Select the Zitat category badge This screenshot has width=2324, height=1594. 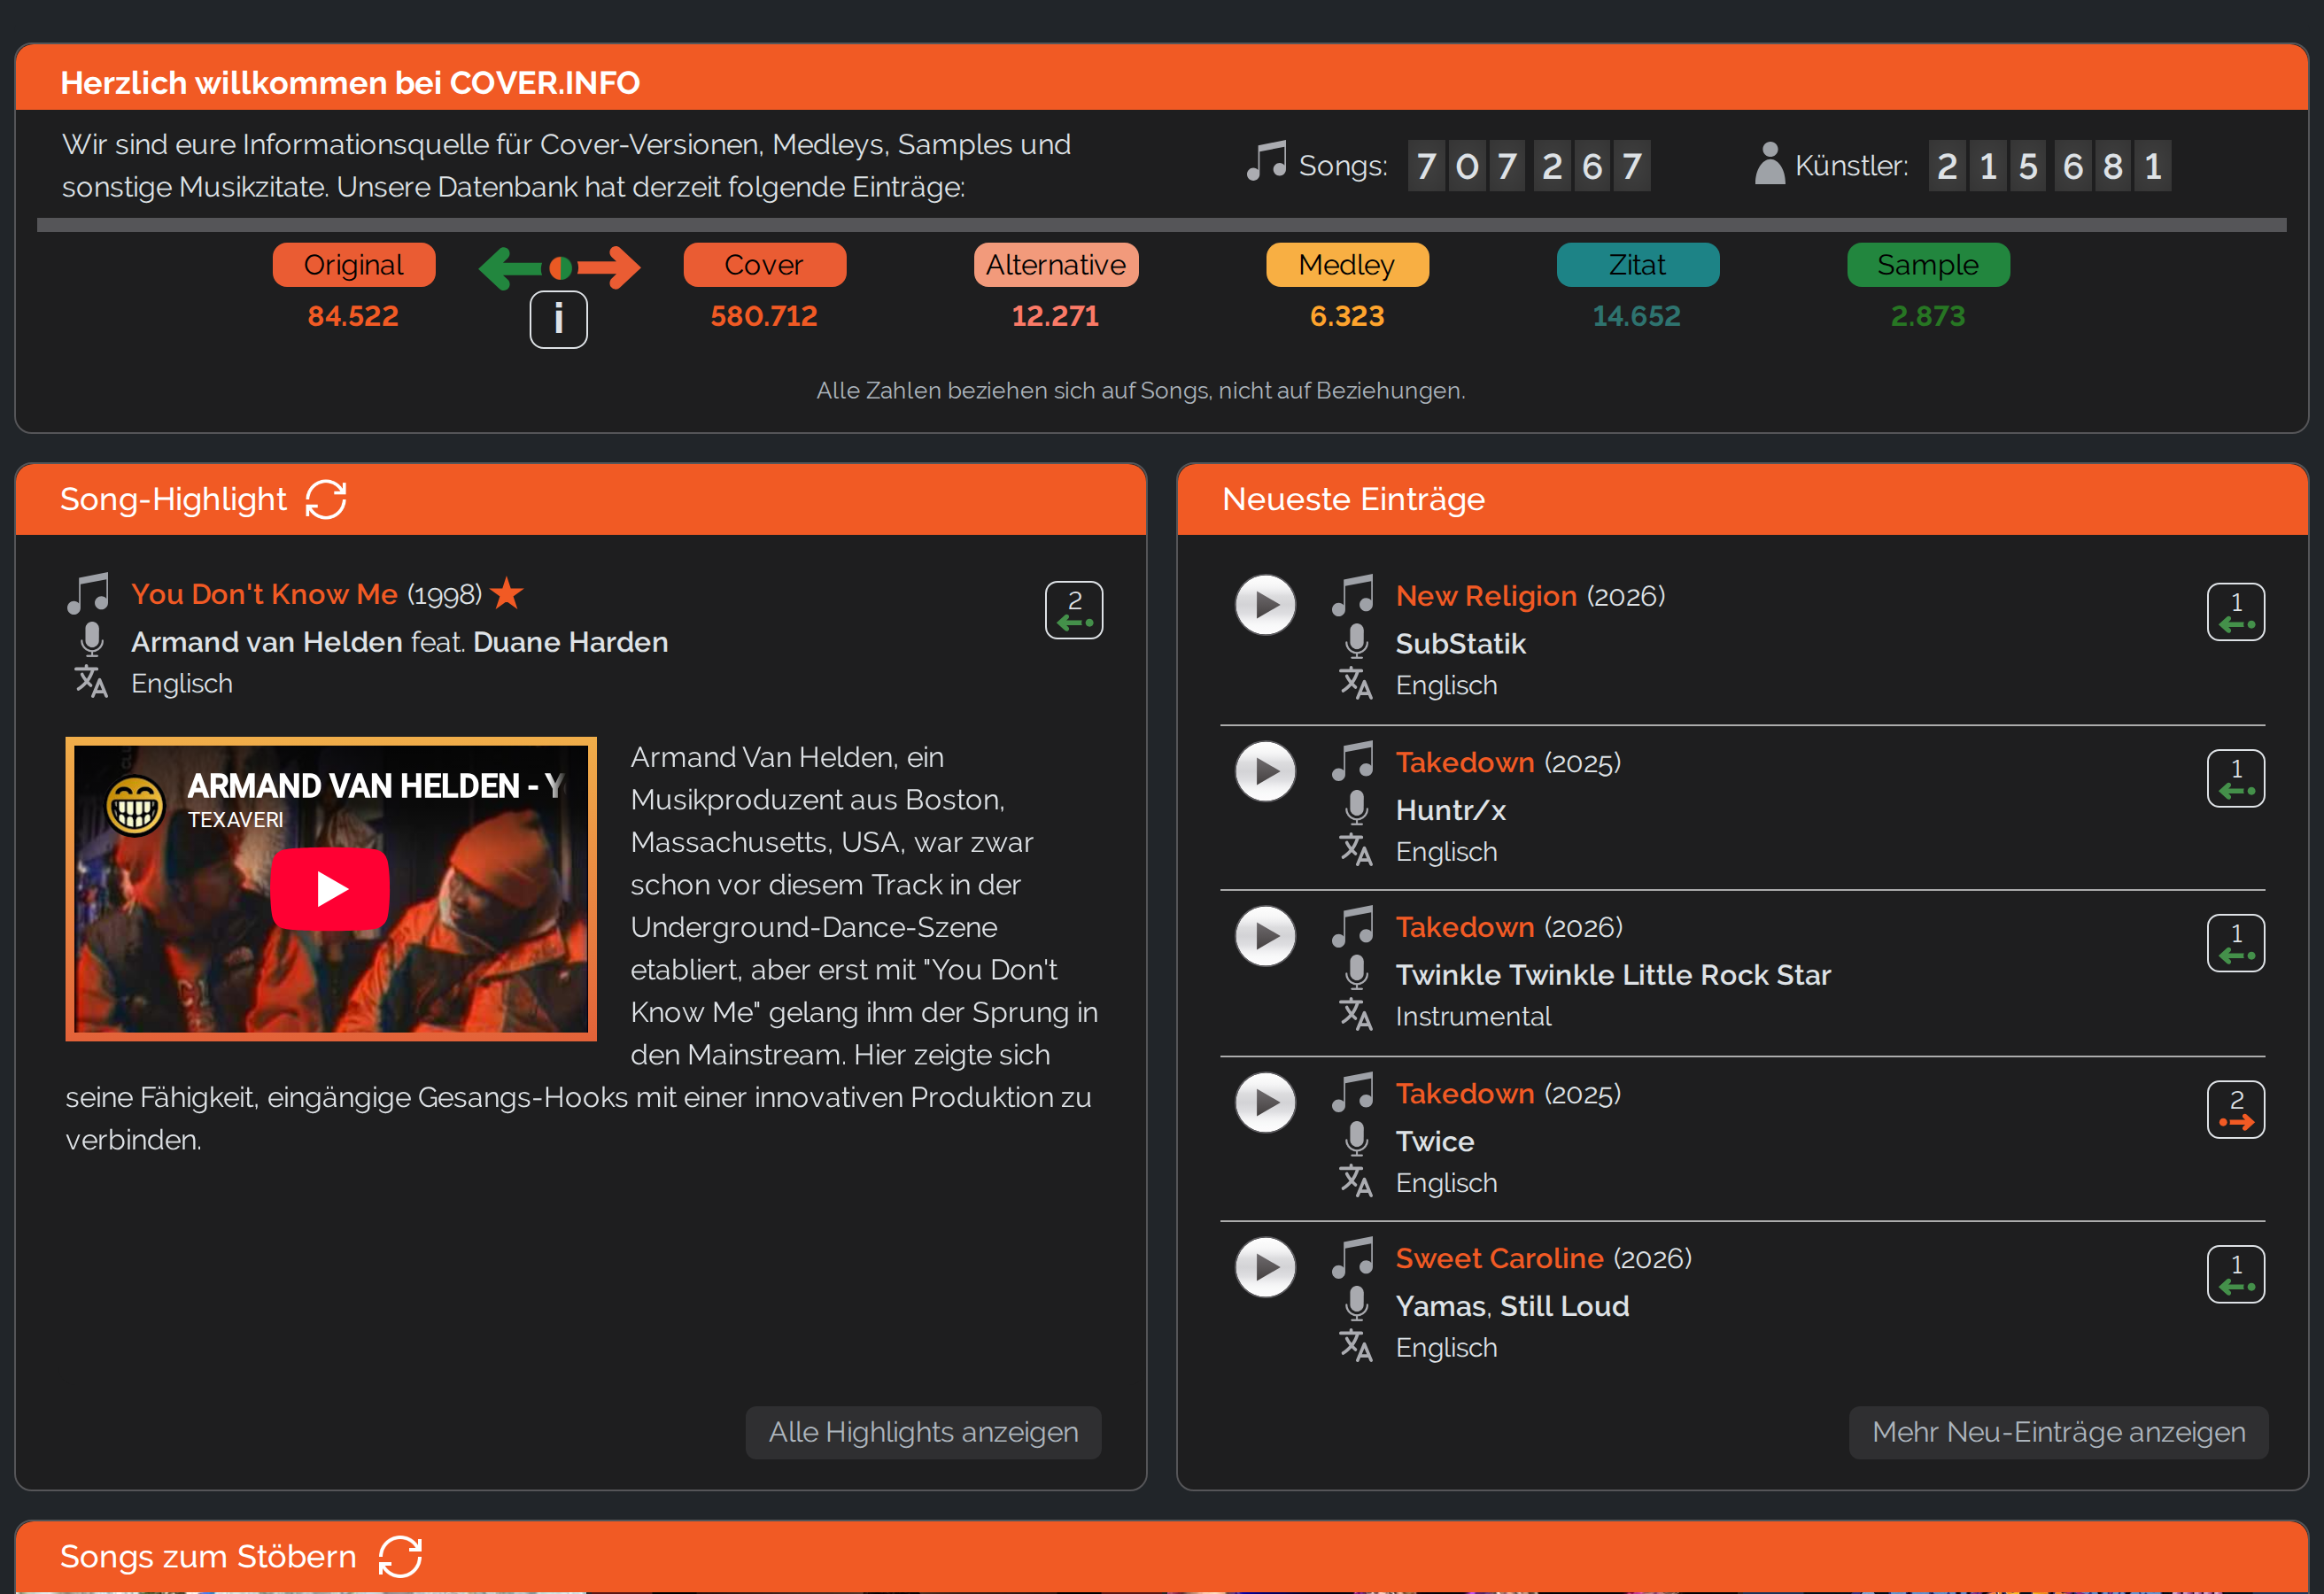[1638, 265]
